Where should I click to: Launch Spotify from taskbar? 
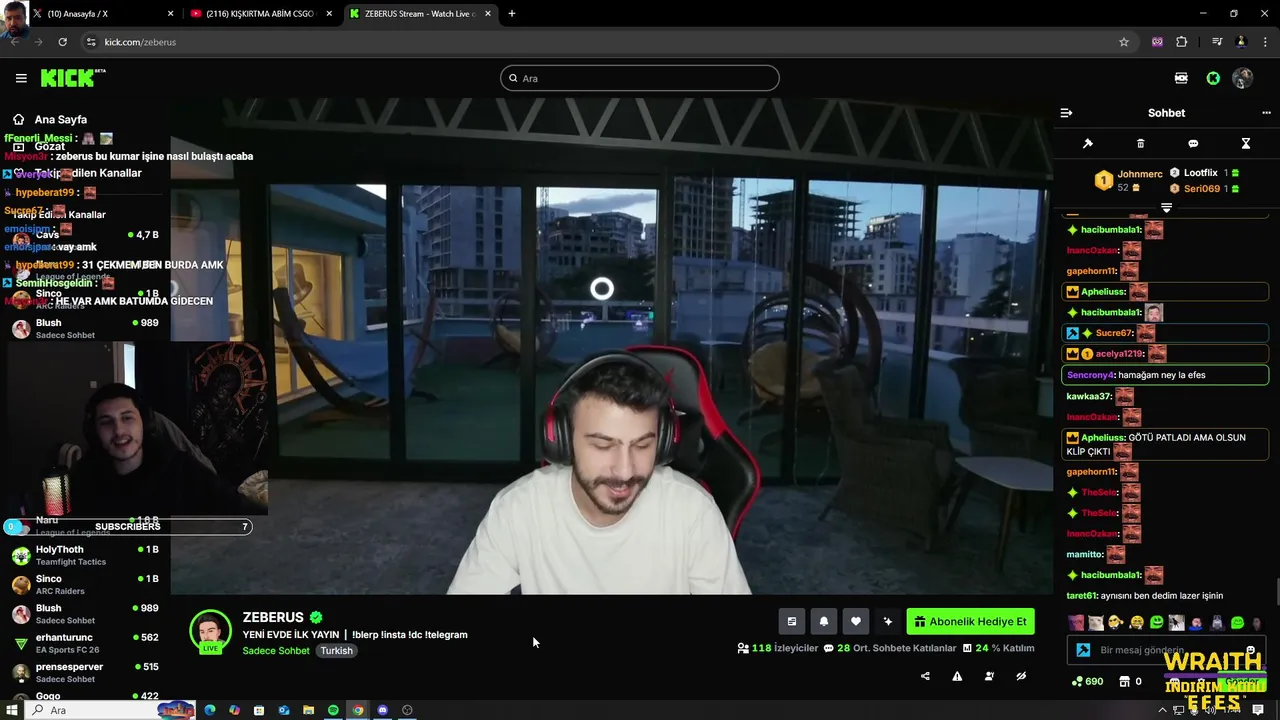[333, 710]
